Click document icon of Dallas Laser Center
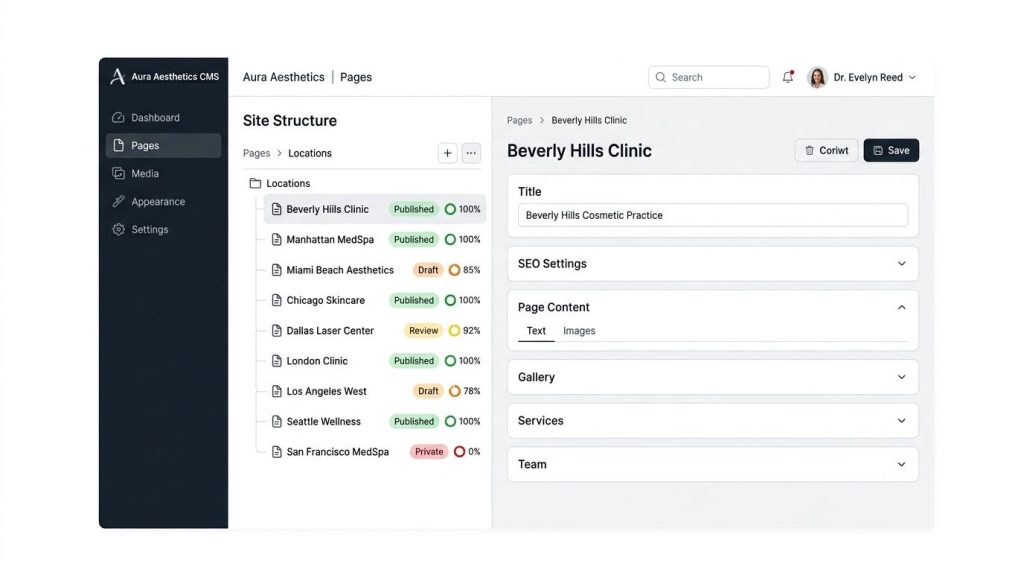The width and height of the screenshot is (1024, 572). pos(277,330)
